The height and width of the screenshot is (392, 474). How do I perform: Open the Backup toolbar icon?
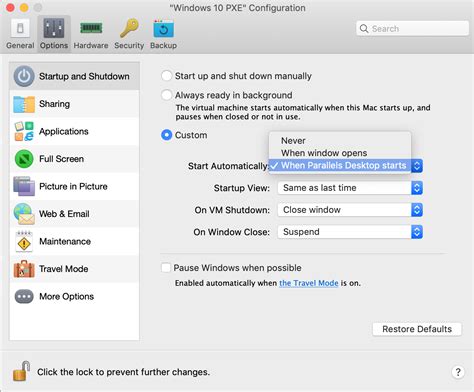163,29
